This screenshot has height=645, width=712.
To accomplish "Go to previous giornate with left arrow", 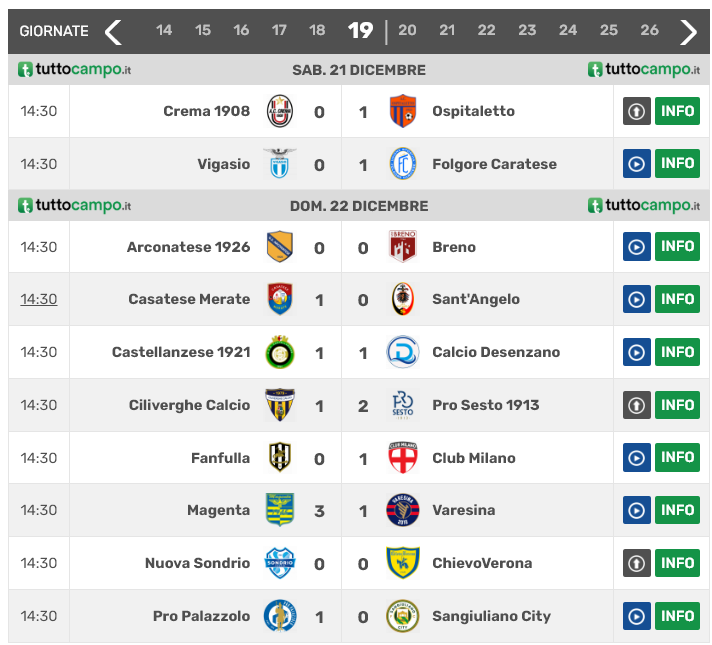I will click(x=113, y=32).
